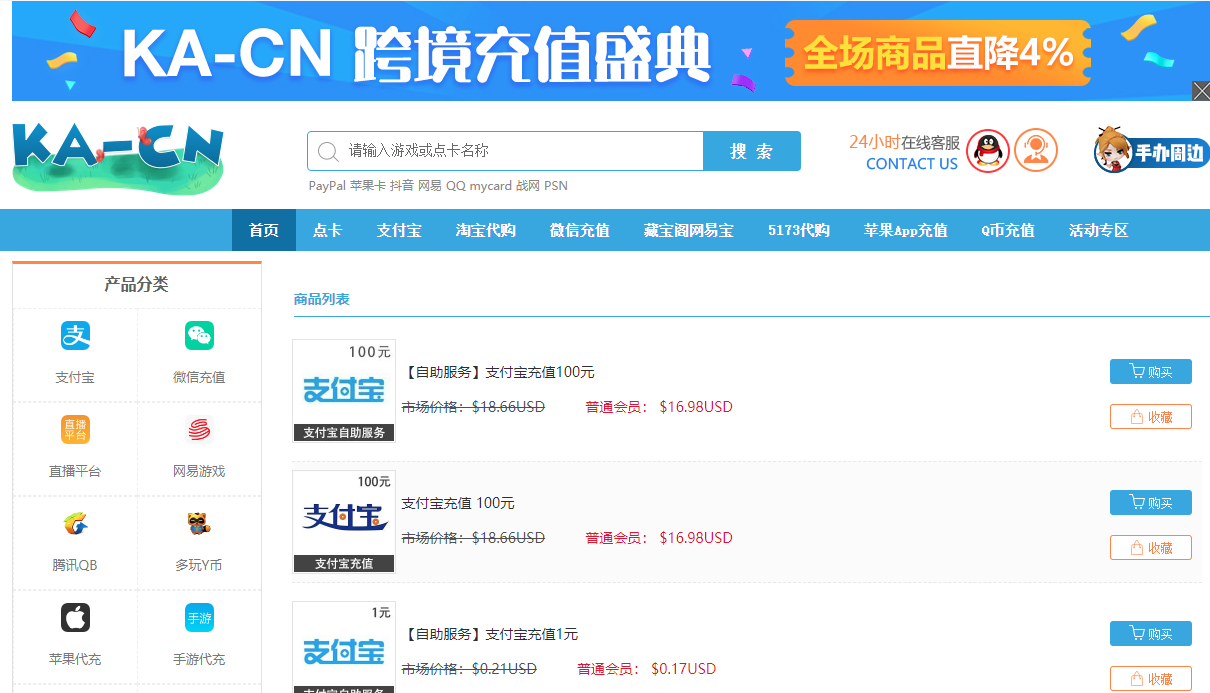Click the 商品列表 section heading
Screen dimensions: 1210x693
pyautogui.click(x=322, y=299)
